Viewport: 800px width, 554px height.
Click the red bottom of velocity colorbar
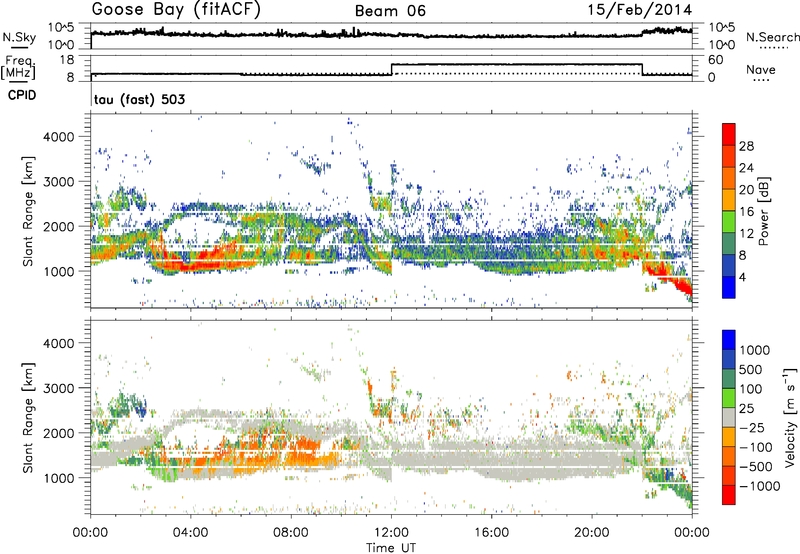729,495
